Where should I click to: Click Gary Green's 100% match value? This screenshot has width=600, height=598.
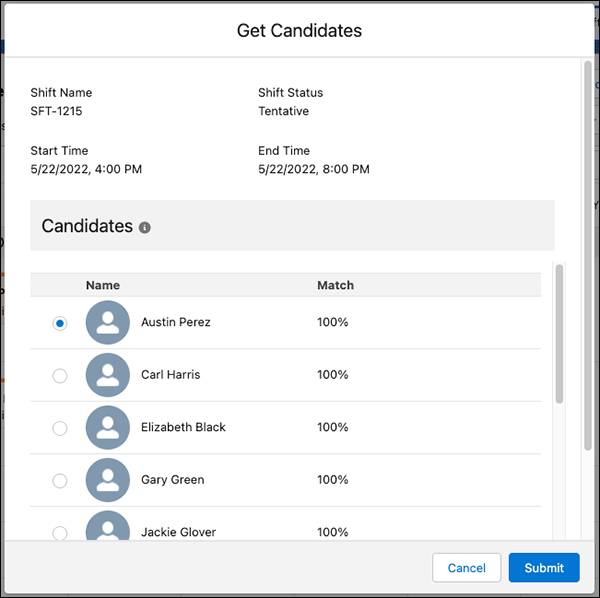coord(333,479)
